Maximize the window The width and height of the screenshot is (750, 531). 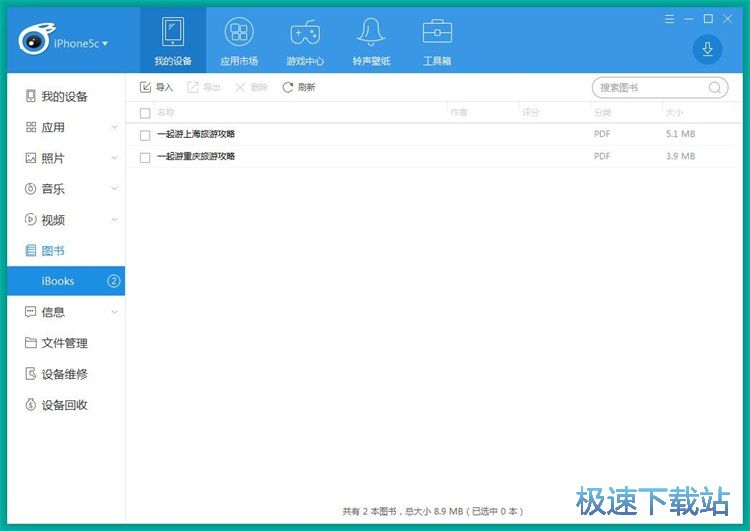[708, 19]
